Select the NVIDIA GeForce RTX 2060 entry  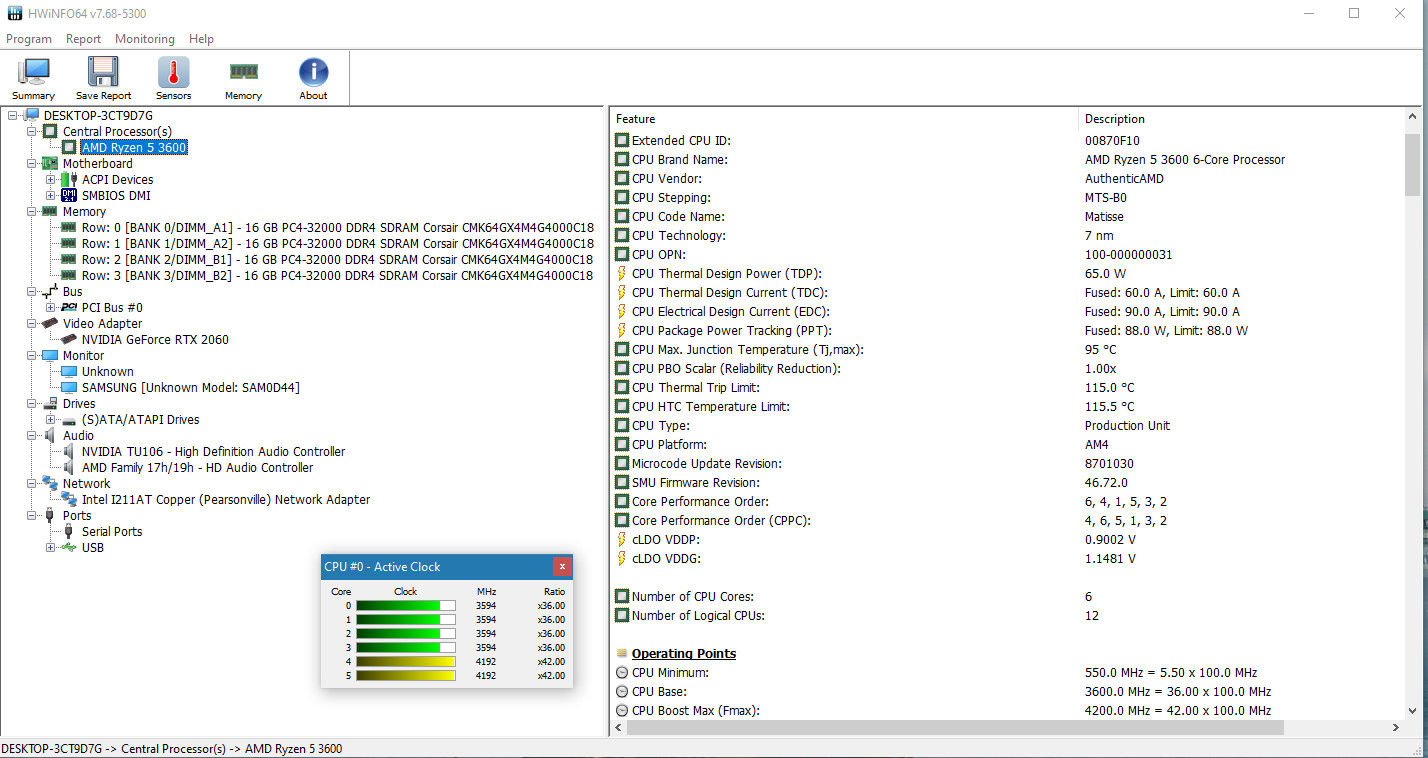[x=155, y=340]
